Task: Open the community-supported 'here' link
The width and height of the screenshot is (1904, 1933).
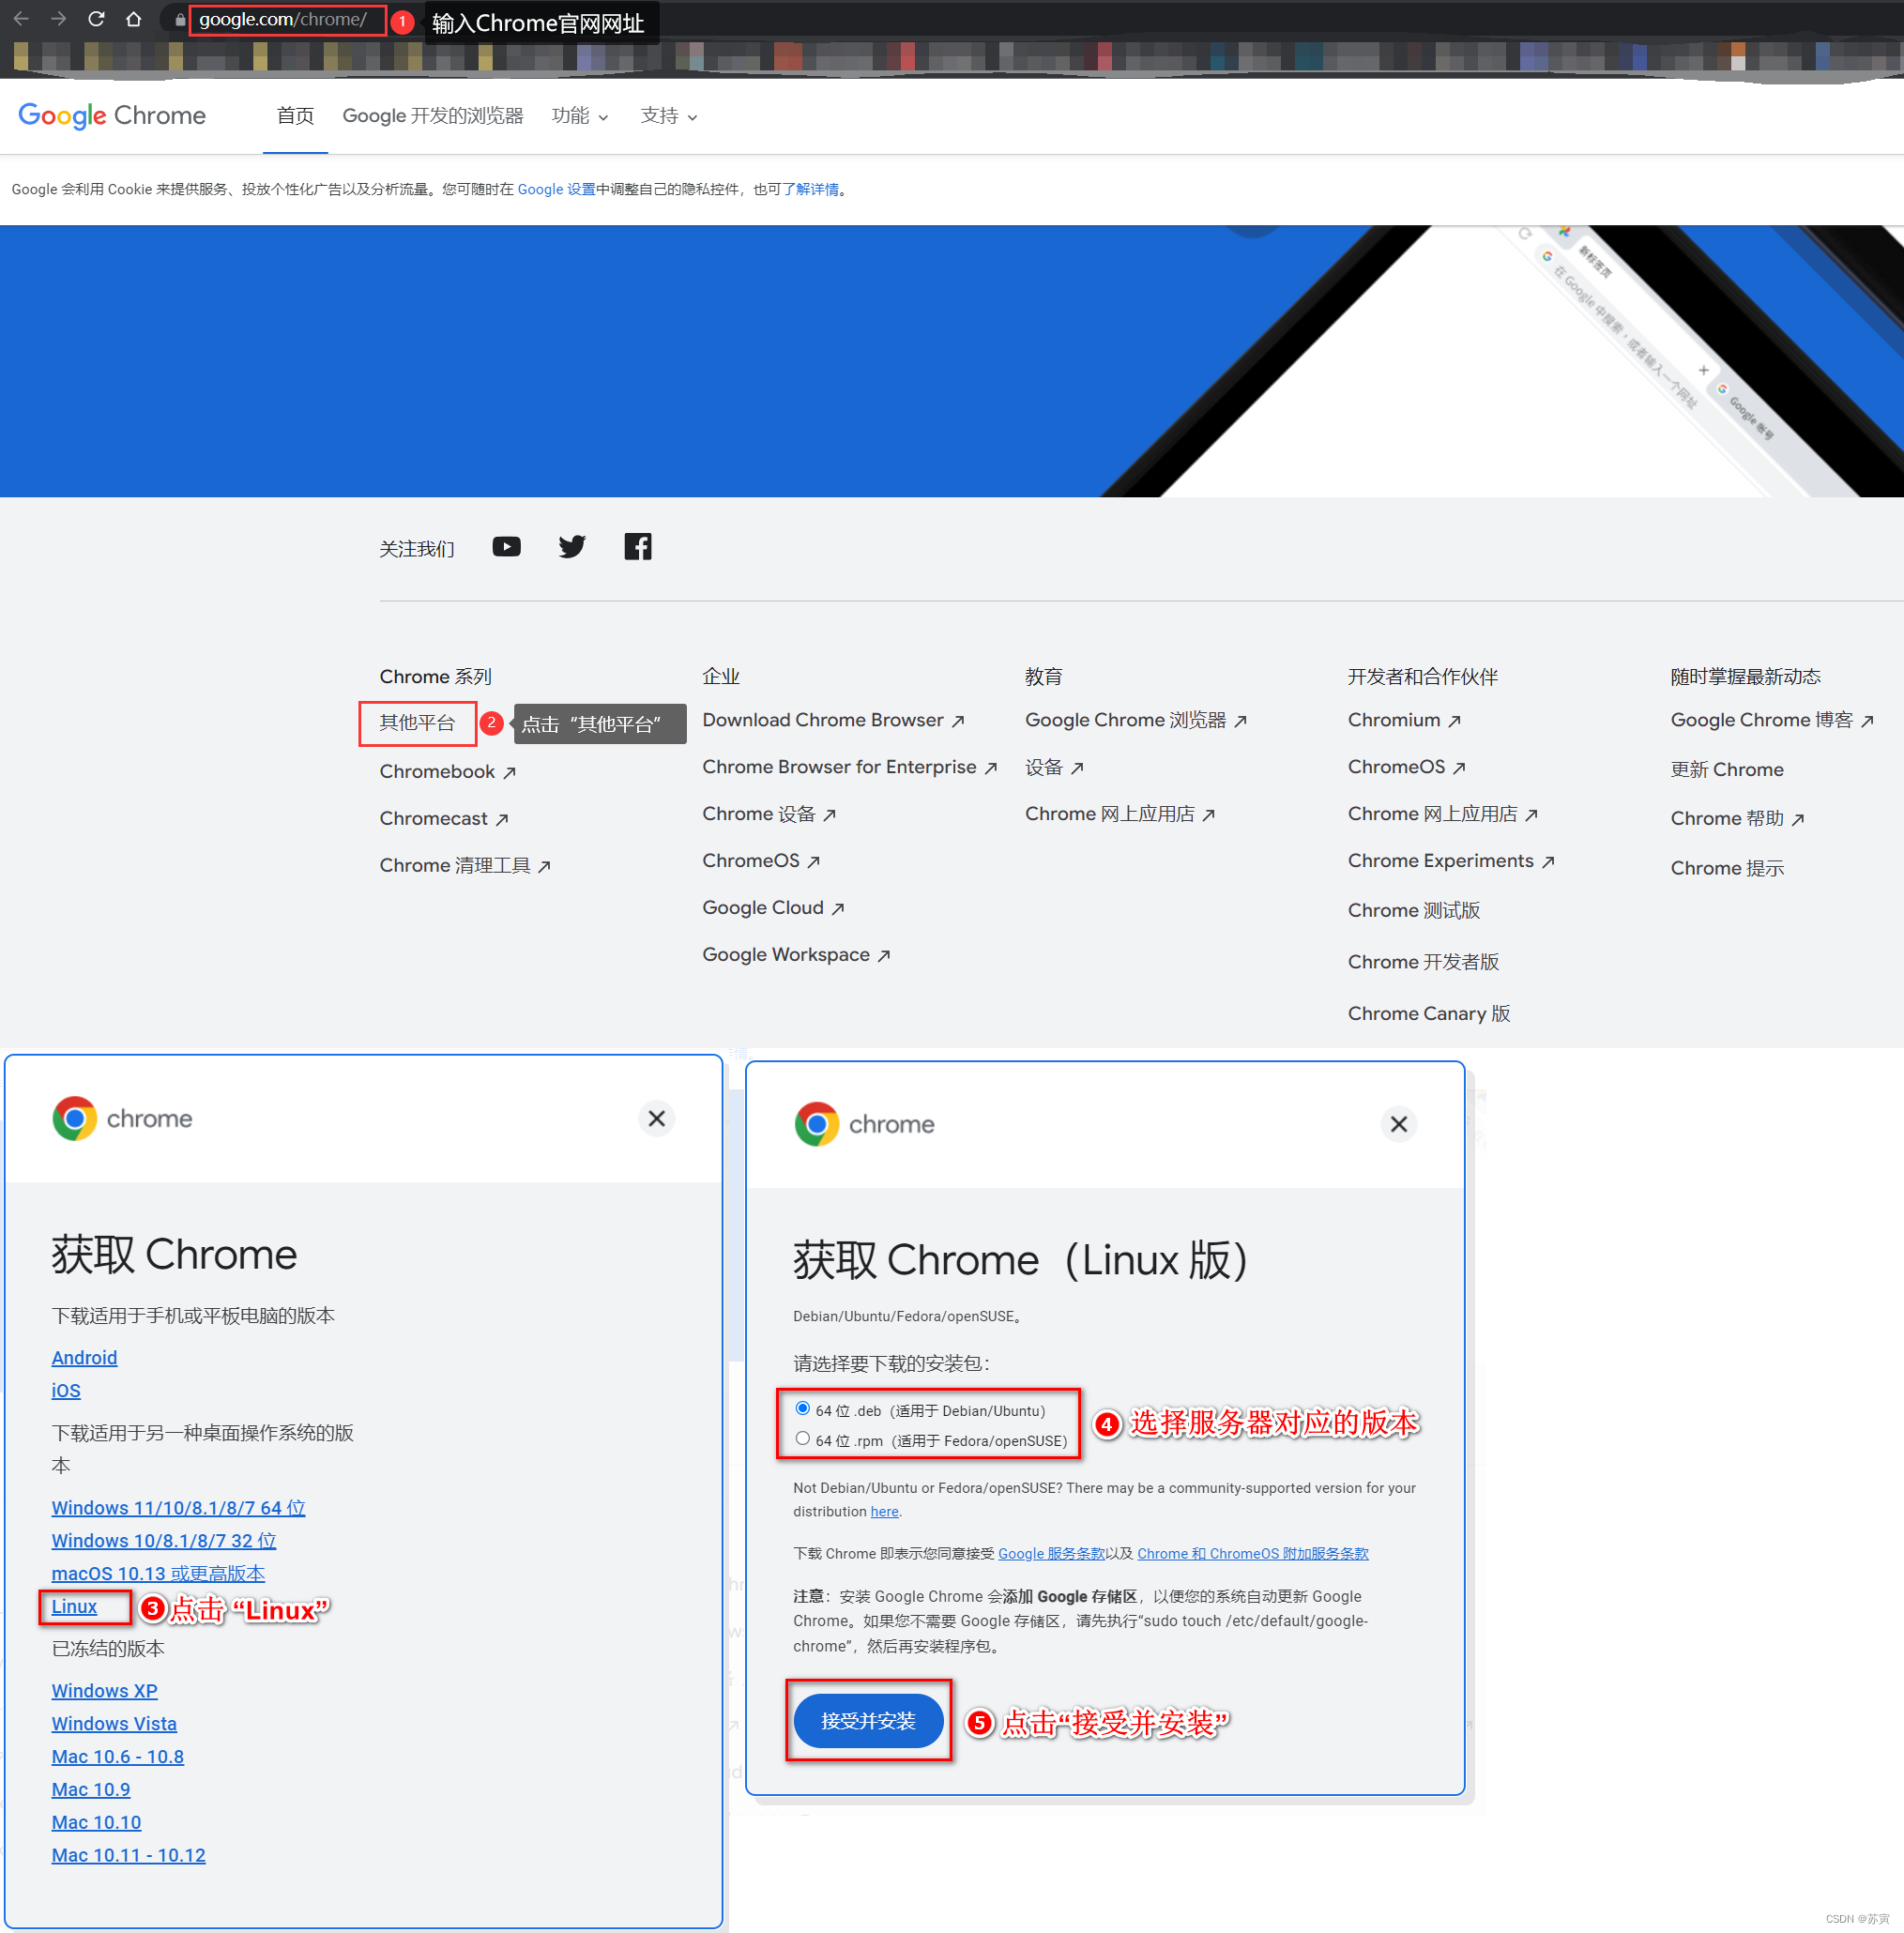Action: point(884,1511)
